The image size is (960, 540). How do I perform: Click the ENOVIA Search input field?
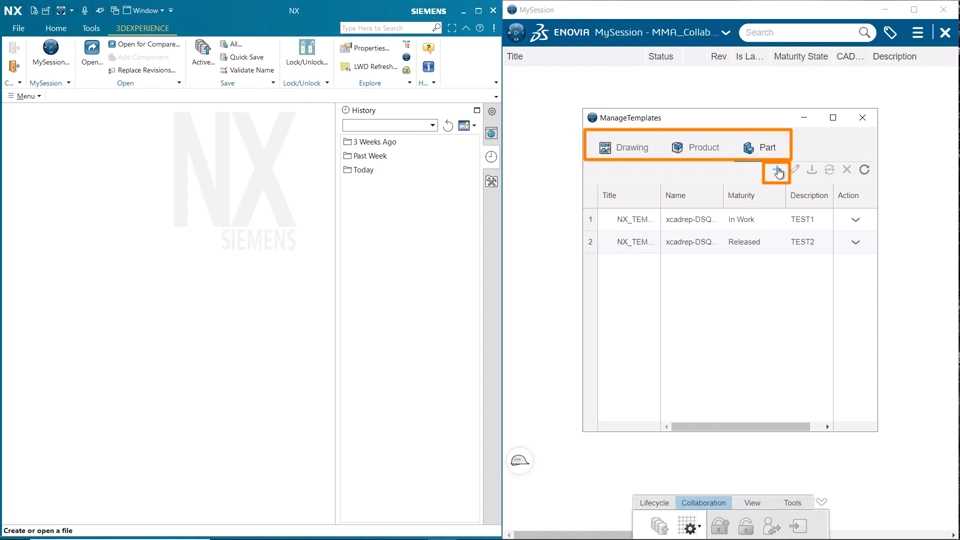pos(799,32)
